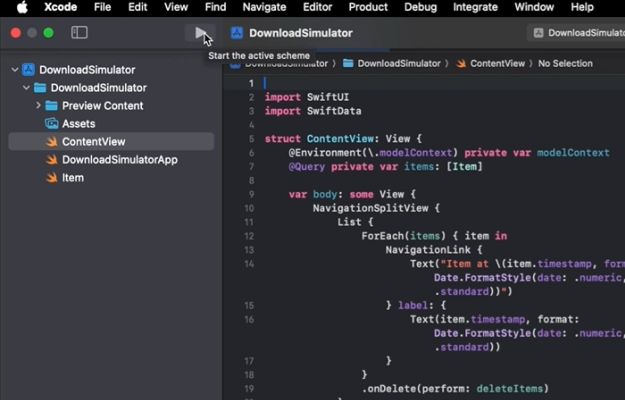625x400 pixels.
Task: Click line number 12 in the gutter
Action: 249,236
